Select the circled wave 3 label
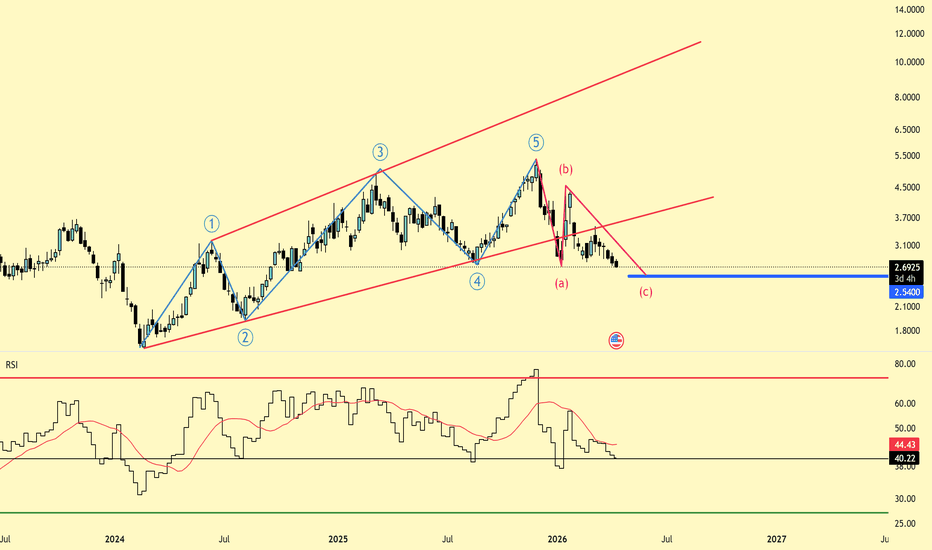The width and height of the screenshot is (932, 550). pyautogui.click(x=380, y=152)
